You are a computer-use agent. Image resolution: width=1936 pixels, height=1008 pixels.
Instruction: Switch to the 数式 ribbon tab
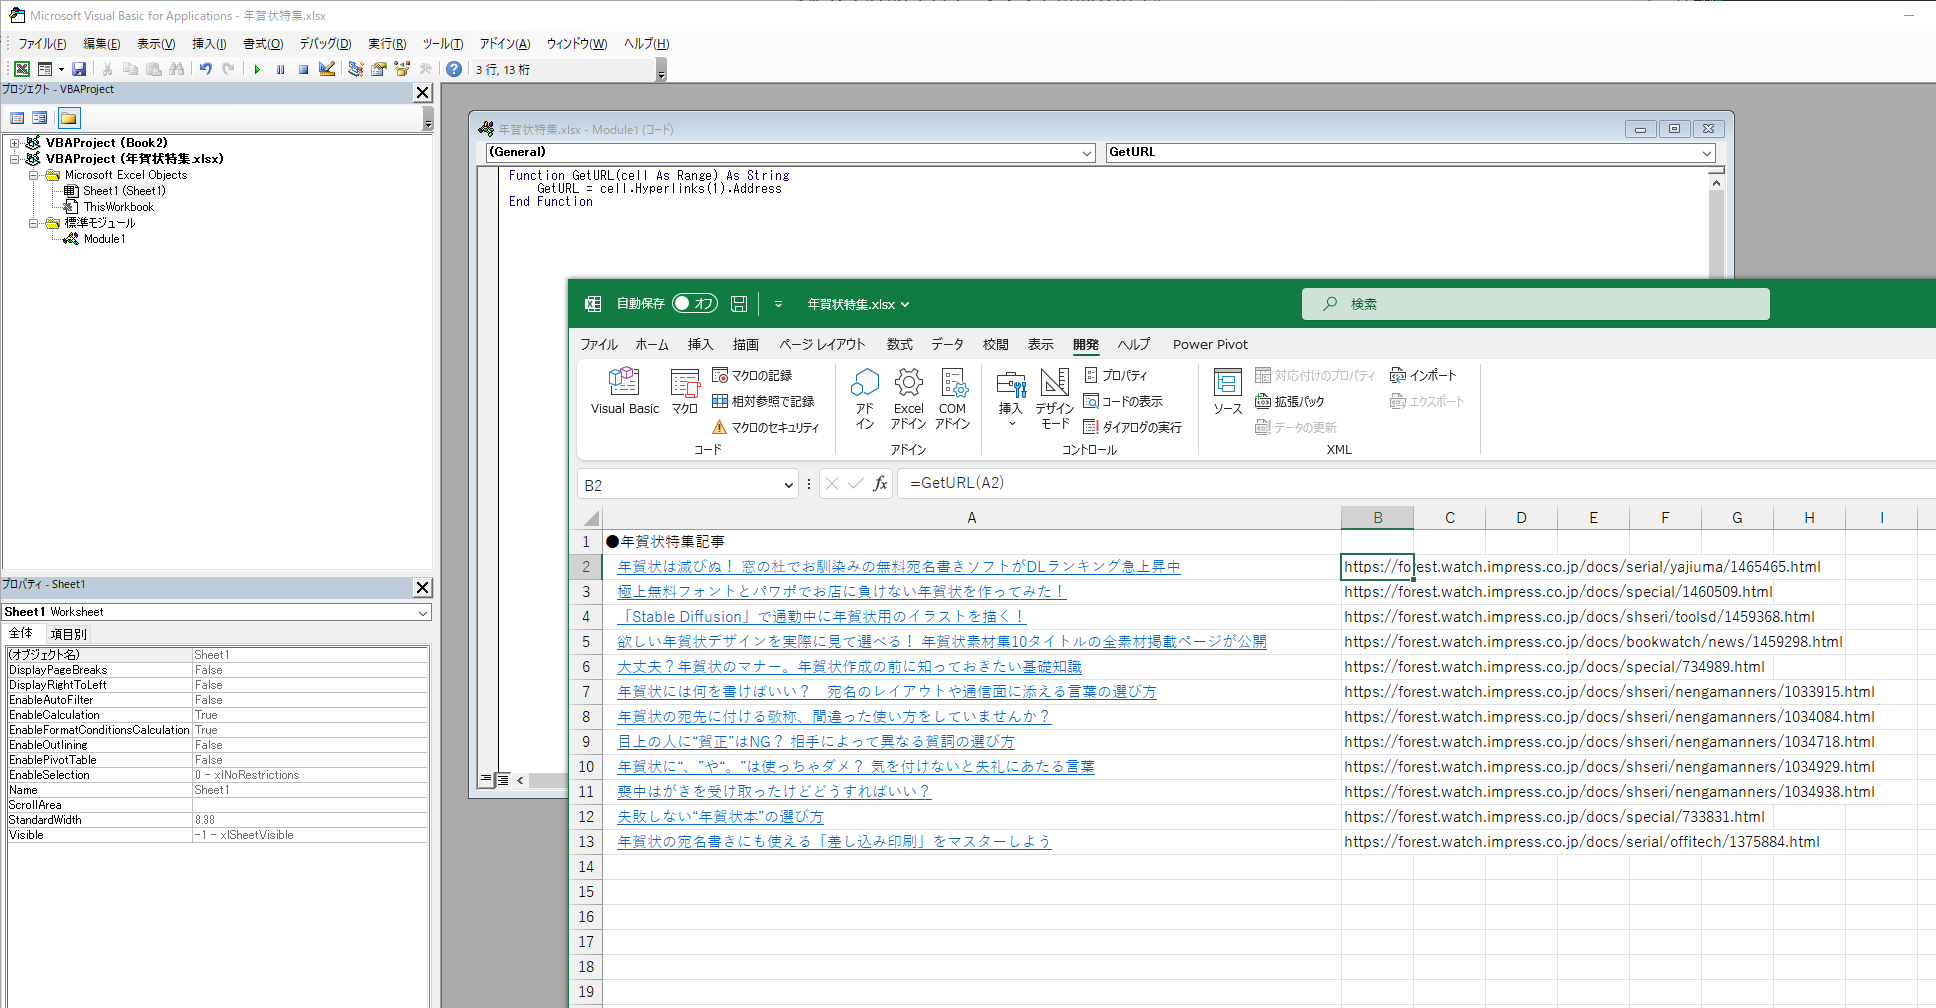[x=898, y=344]
